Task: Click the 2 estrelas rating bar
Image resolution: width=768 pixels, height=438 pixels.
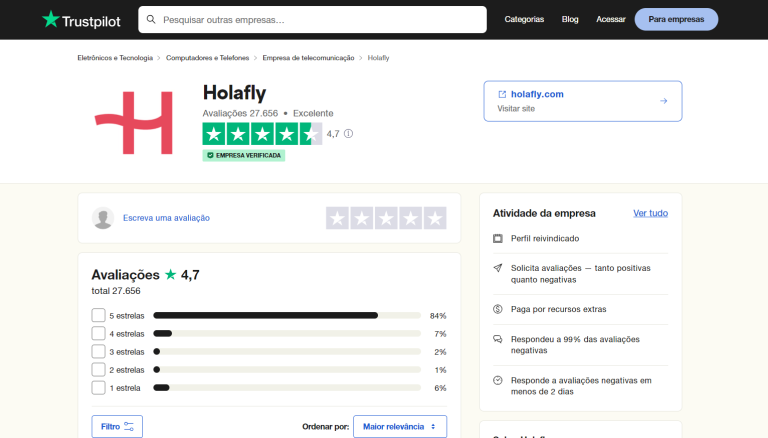Action: tap(287, 370)
